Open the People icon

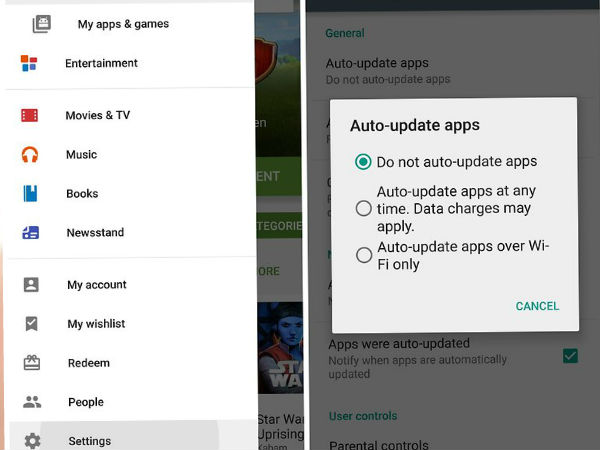click(32, 402)
